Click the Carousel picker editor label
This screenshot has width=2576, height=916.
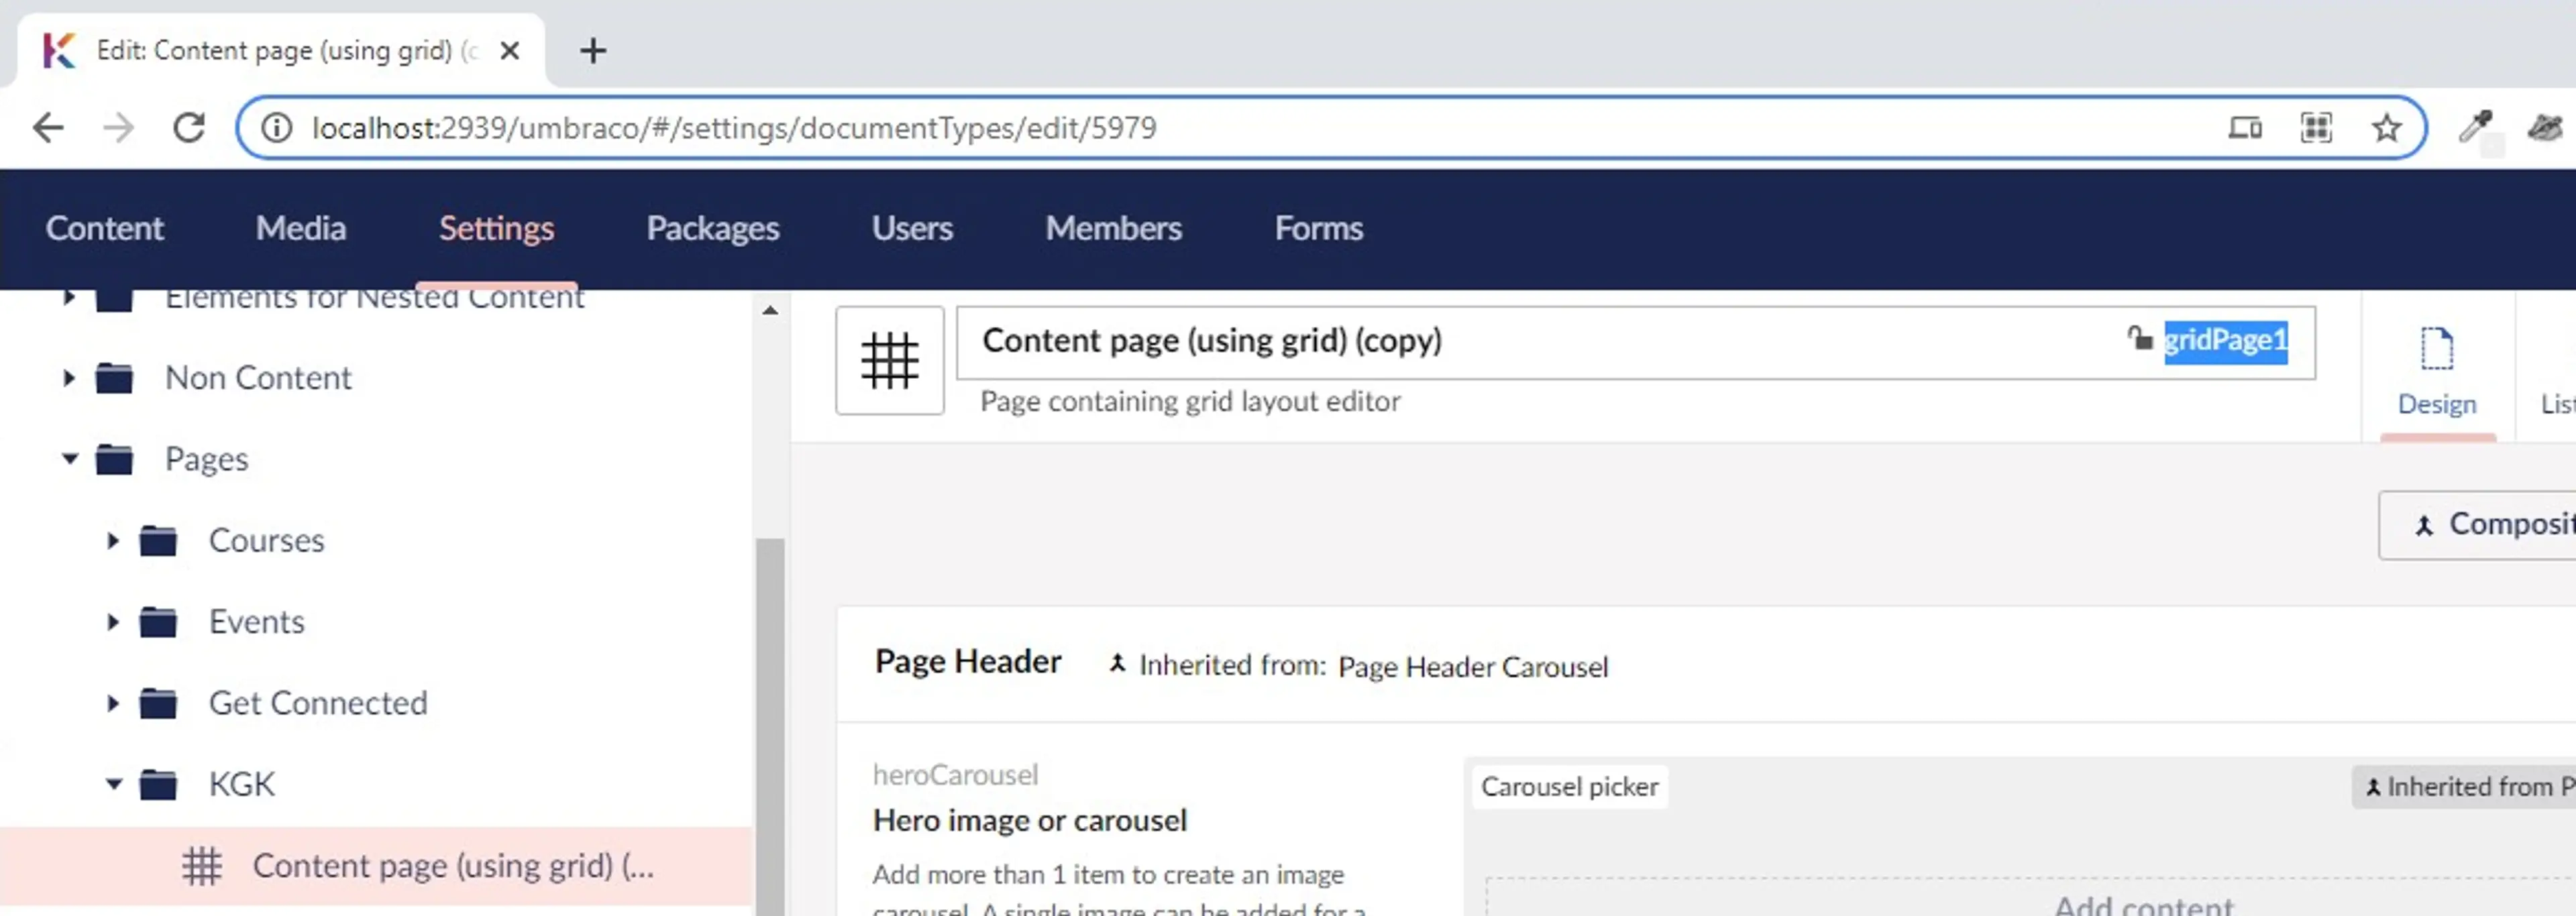[x=1569, y=787]
